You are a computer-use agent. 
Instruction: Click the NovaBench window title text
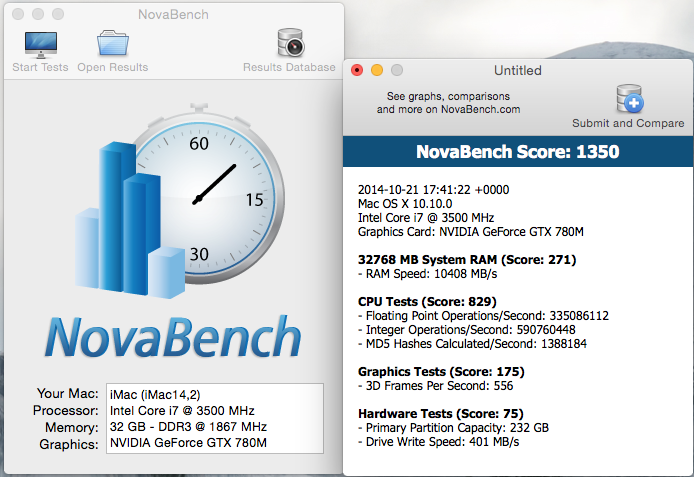tap(173, 15)
